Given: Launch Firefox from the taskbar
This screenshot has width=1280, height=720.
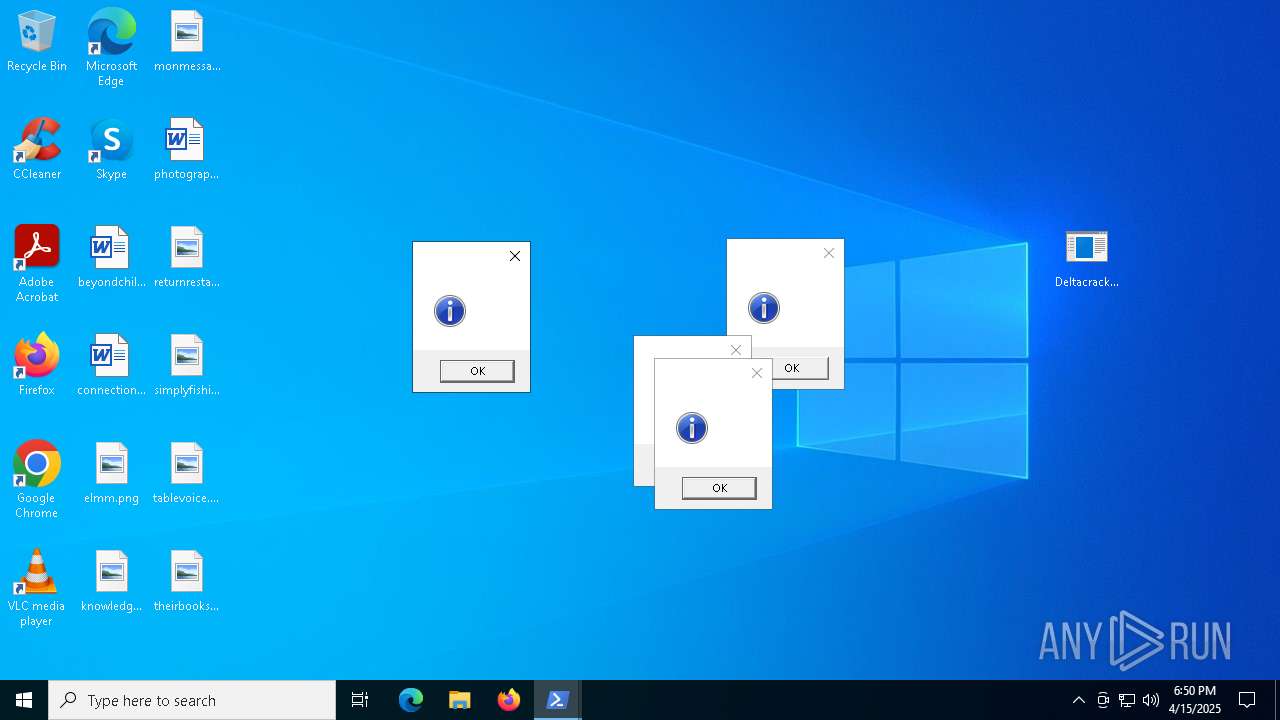Looking at the screenshot, I should (x=509, y=700).
